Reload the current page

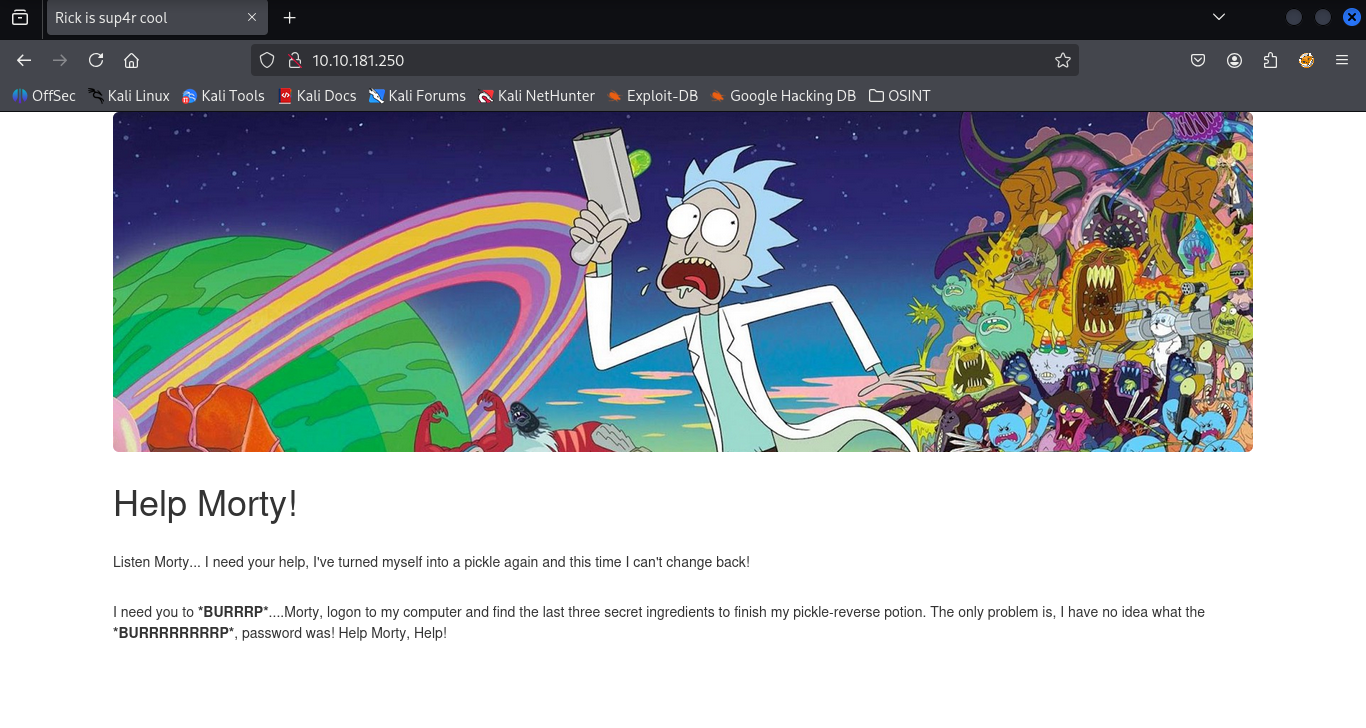coord(96,60)
